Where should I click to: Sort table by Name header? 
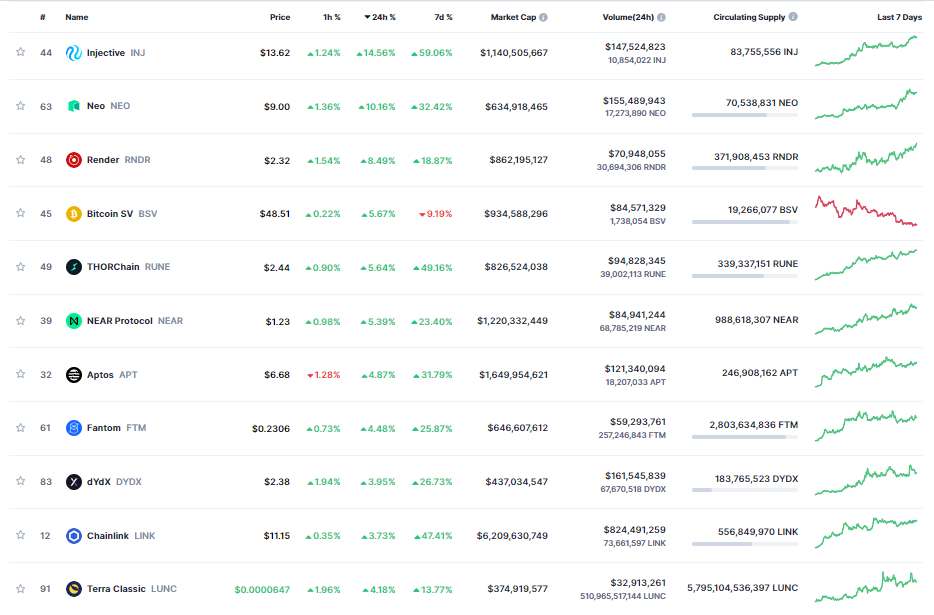(x=77, y=17)
